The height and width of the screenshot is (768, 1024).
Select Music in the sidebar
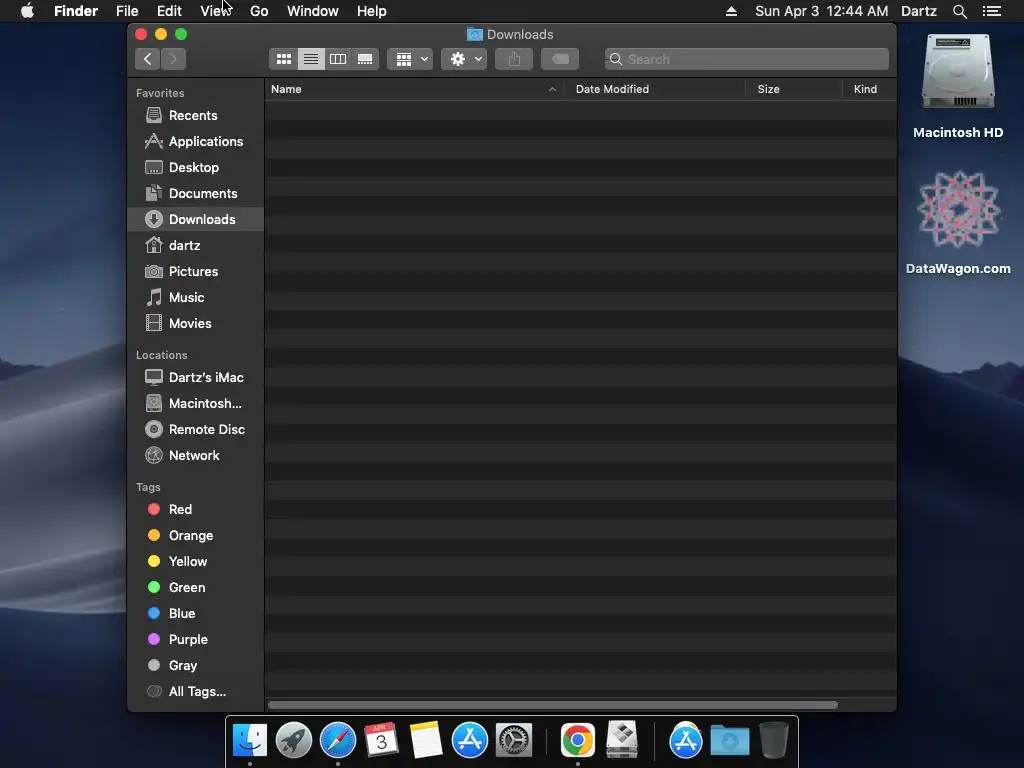pyautogui.click(x=195, y=298)
